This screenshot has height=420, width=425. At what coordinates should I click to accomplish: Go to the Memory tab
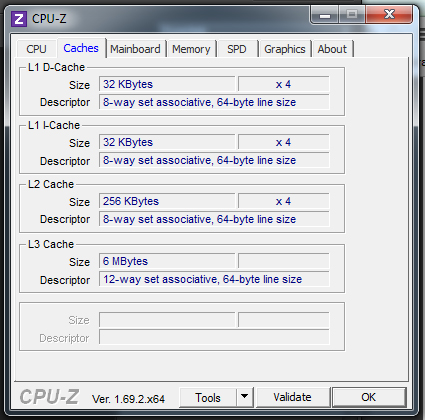[x=191, y=49]
